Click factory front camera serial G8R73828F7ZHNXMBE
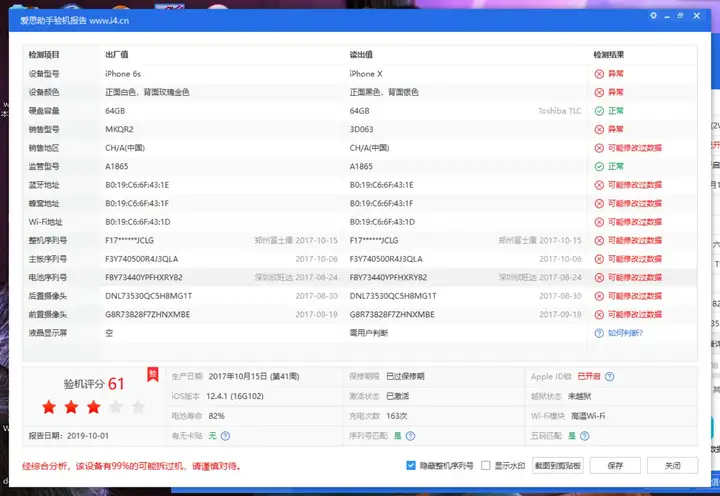 [147, 315]
